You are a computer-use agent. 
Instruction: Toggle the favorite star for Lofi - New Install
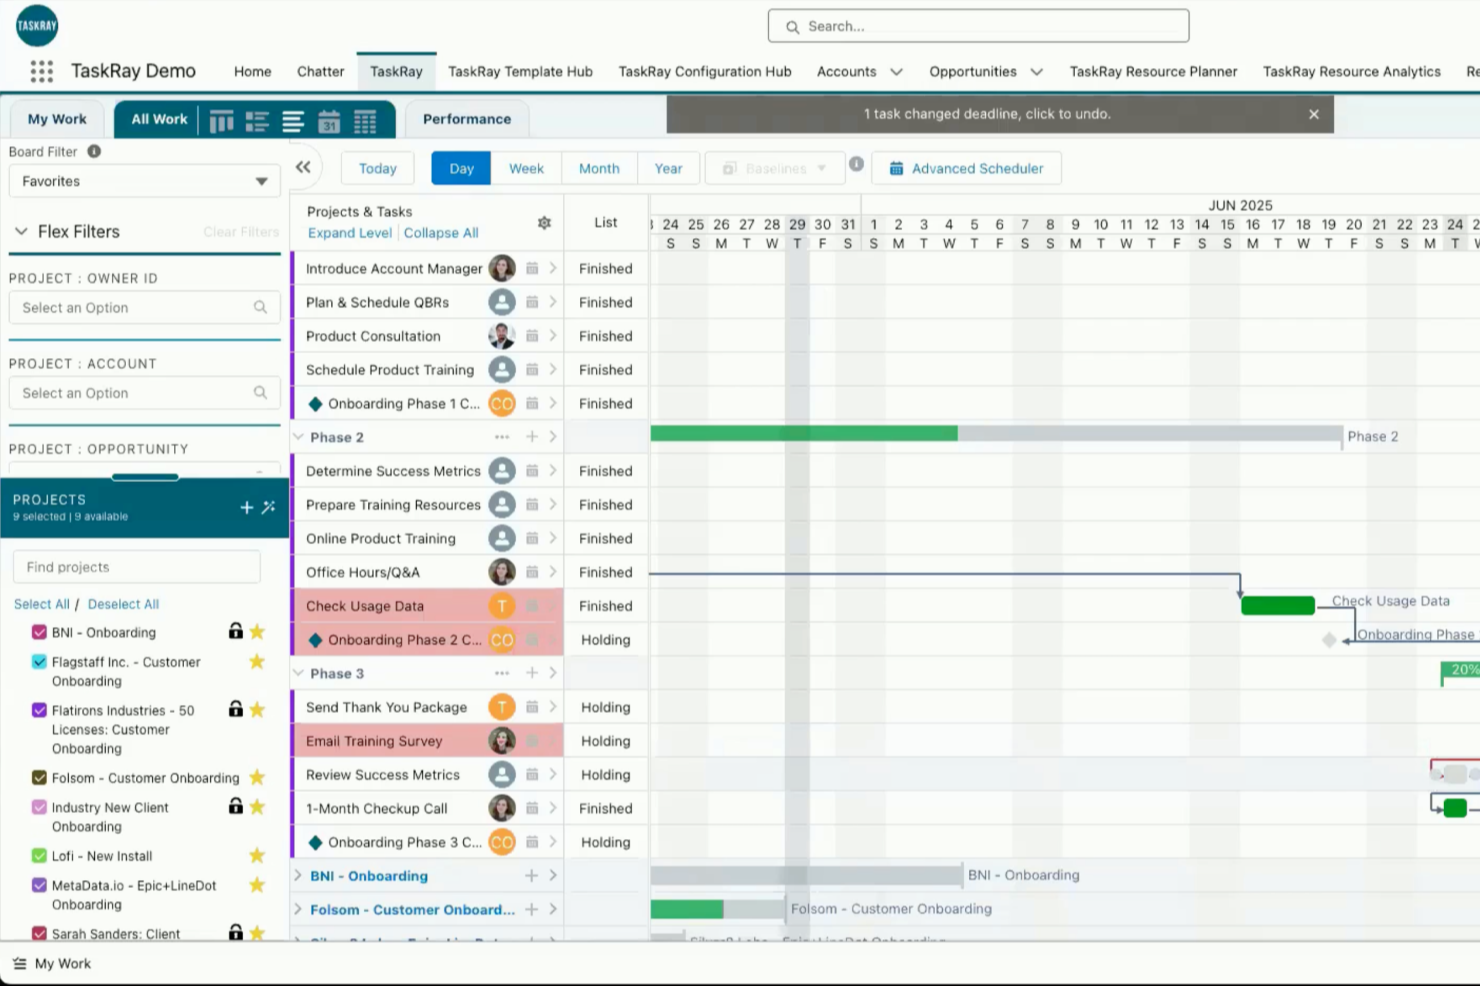(x=257, y=855)
